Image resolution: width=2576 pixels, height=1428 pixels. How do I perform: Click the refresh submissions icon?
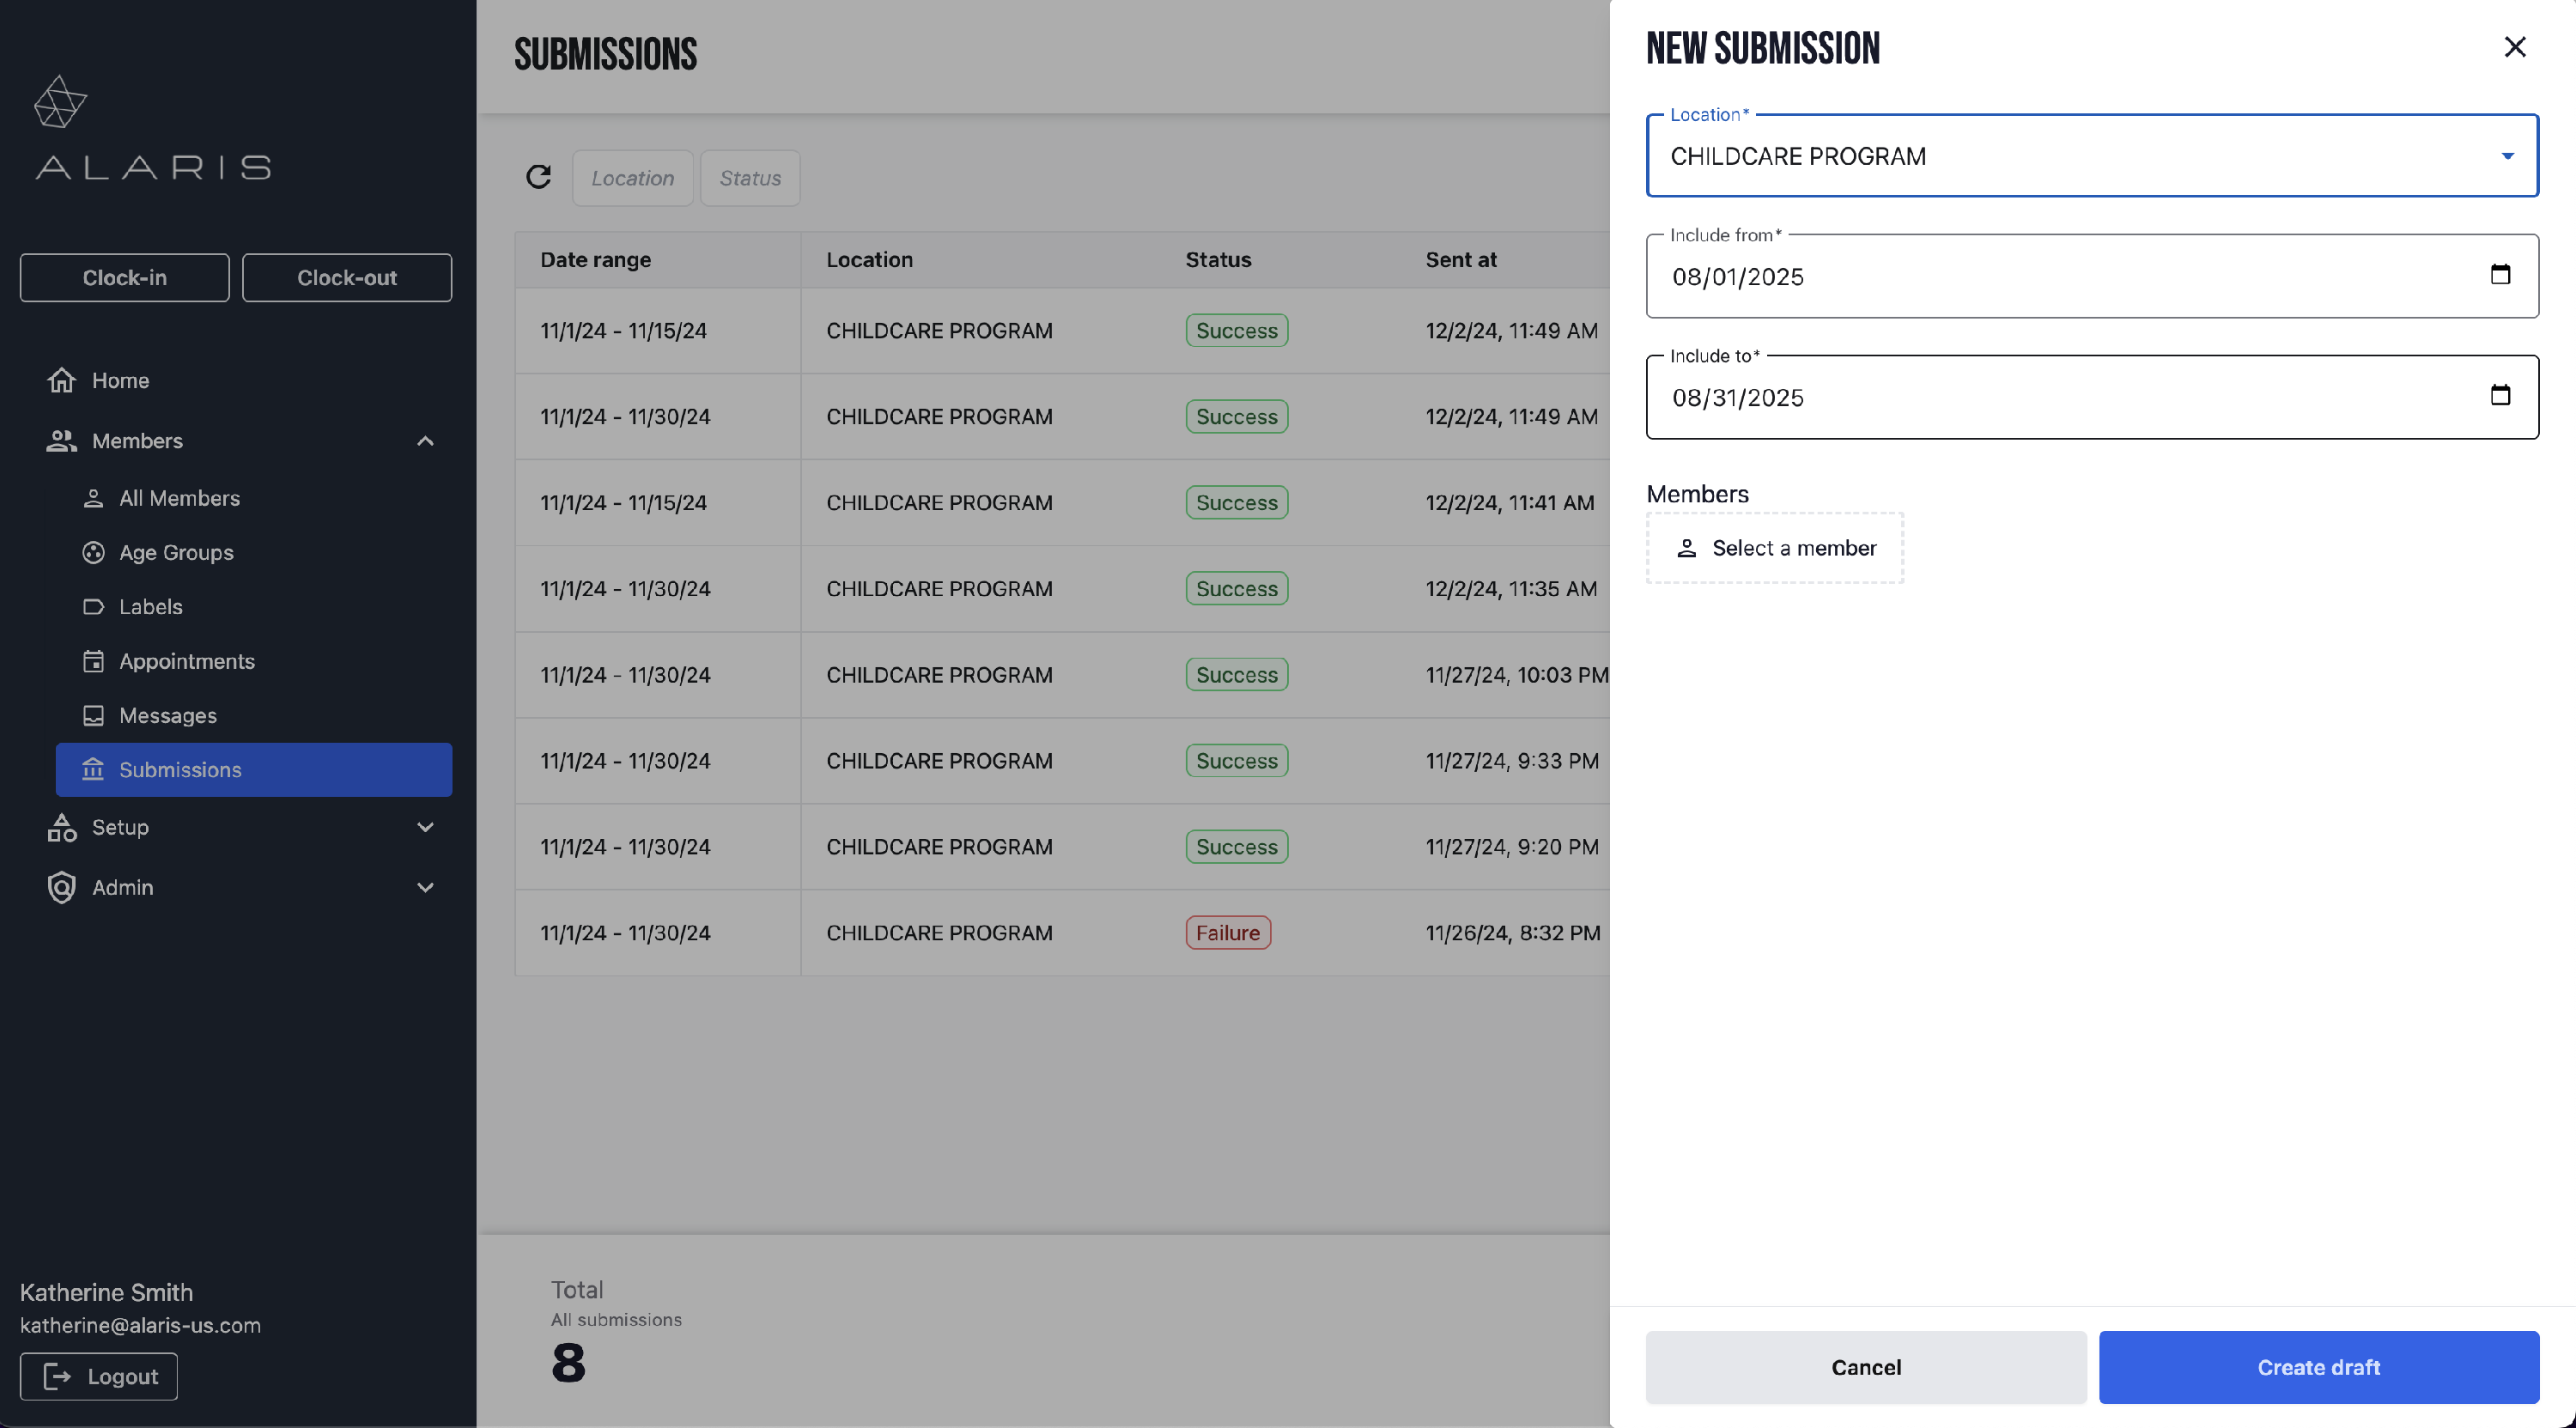[538, 177]
